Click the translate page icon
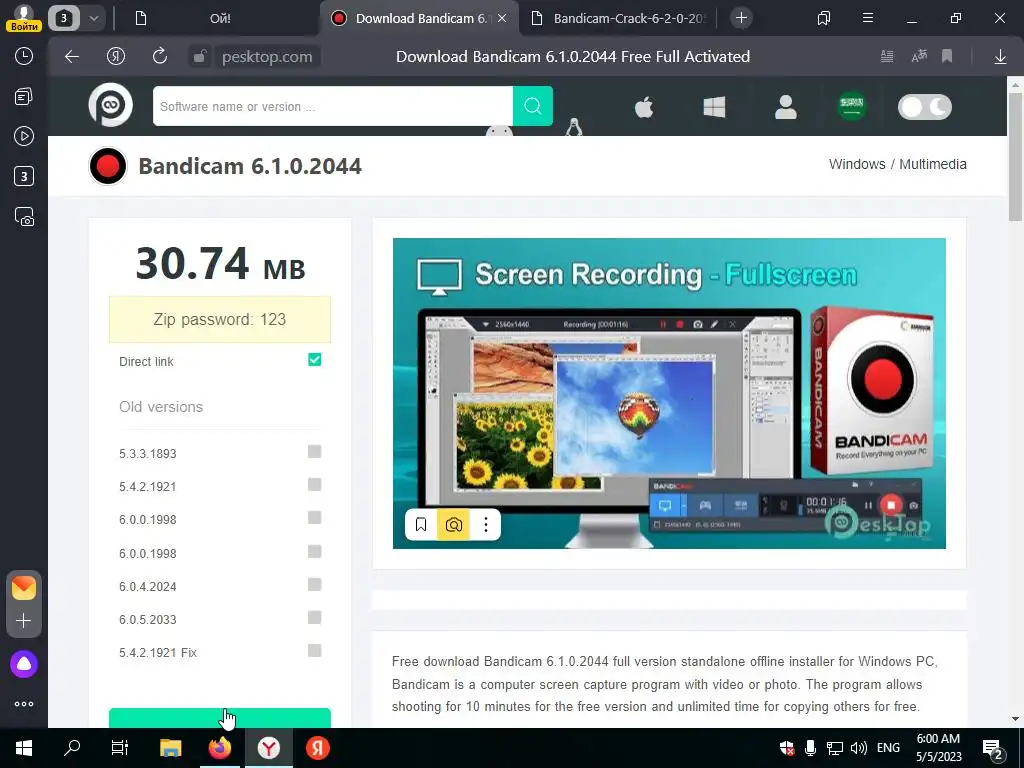 (x=919, y=57)
